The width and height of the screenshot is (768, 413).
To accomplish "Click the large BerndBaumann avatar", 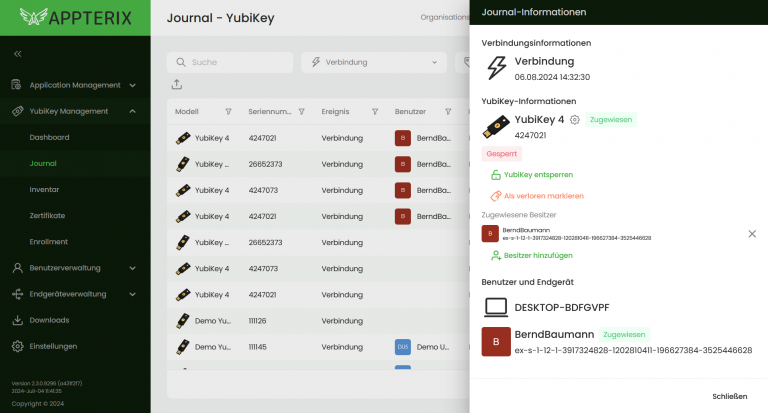I will pos(496,341).
